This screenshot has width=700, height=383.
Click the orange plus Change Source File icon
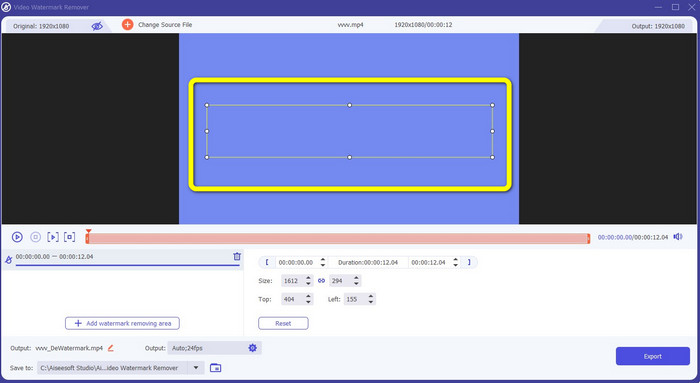pos(127,25)
